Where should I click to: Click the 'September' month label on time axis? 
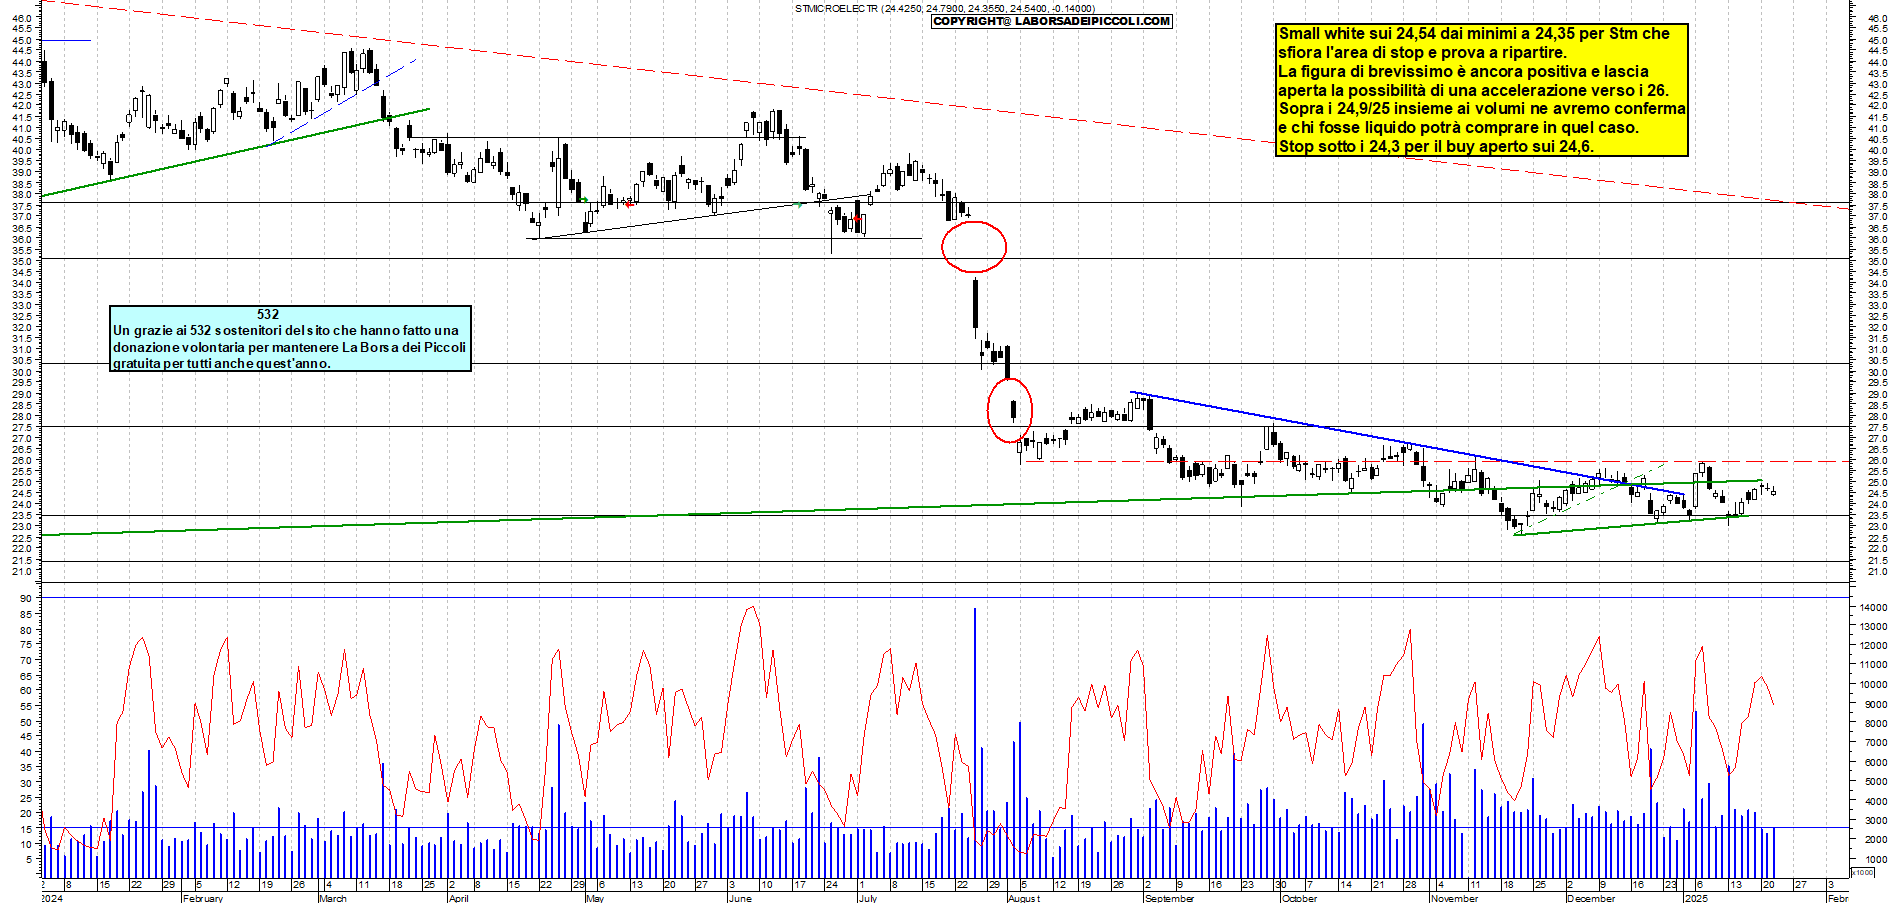tap(1170, 898)
